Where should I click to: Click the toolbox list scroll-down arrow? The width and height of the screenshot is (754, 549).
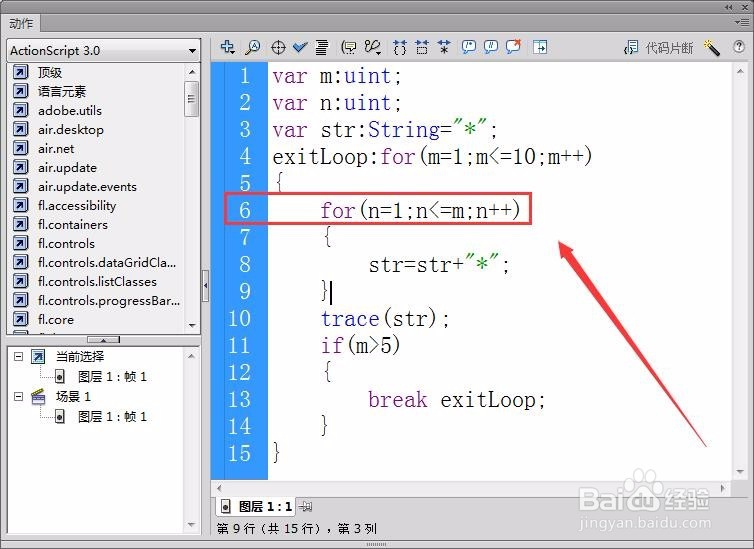192,325
